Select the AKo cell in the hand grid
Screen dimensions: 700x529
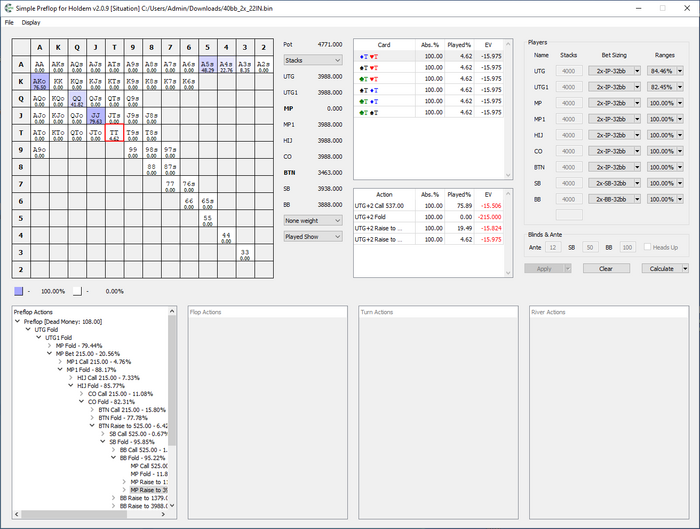[39, 82]
